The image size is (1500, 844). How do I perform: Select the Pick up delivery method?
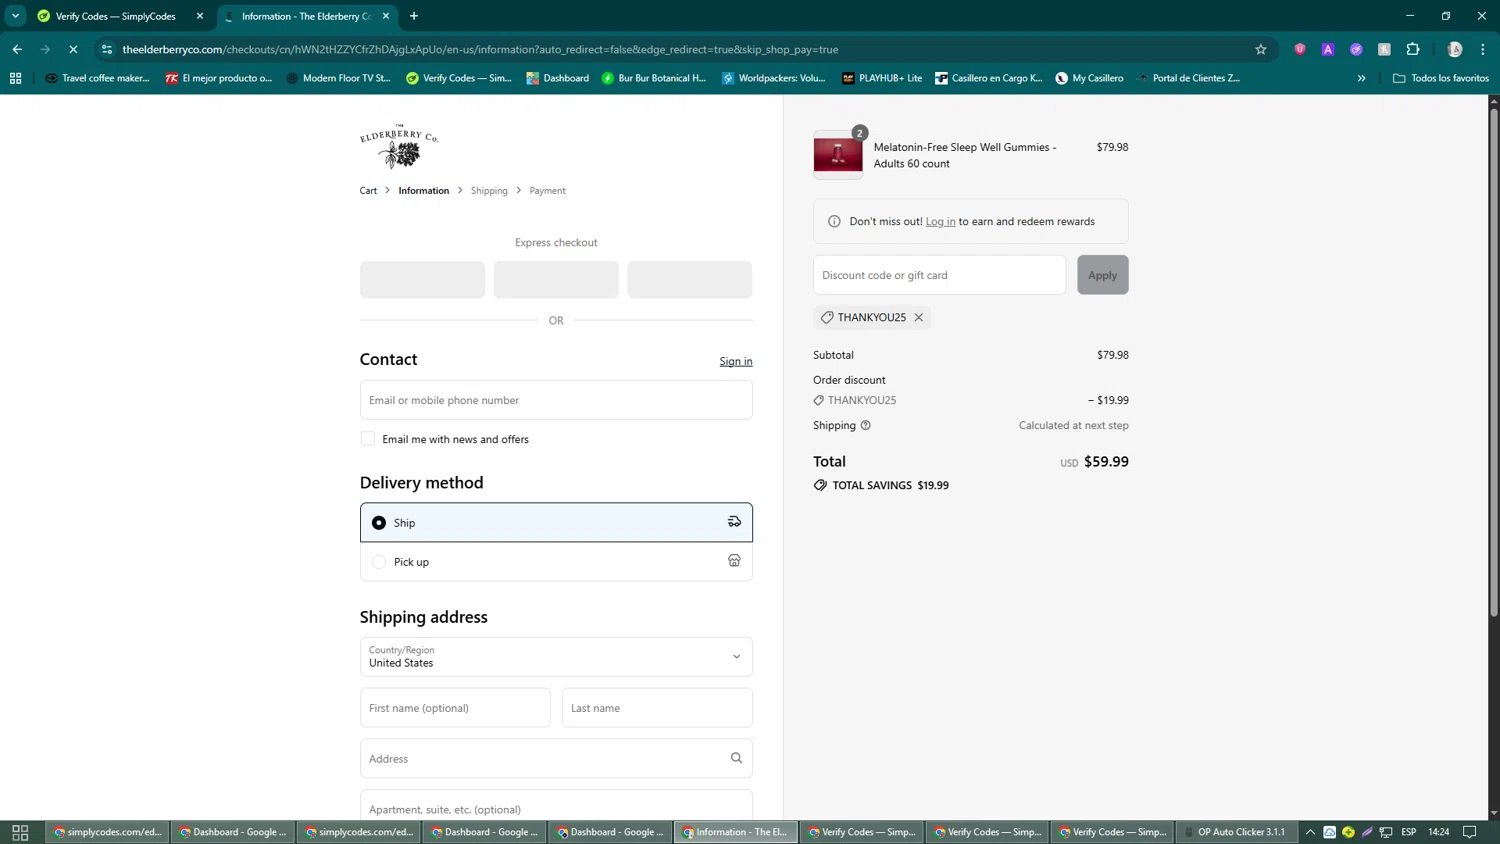coord(556,562)
